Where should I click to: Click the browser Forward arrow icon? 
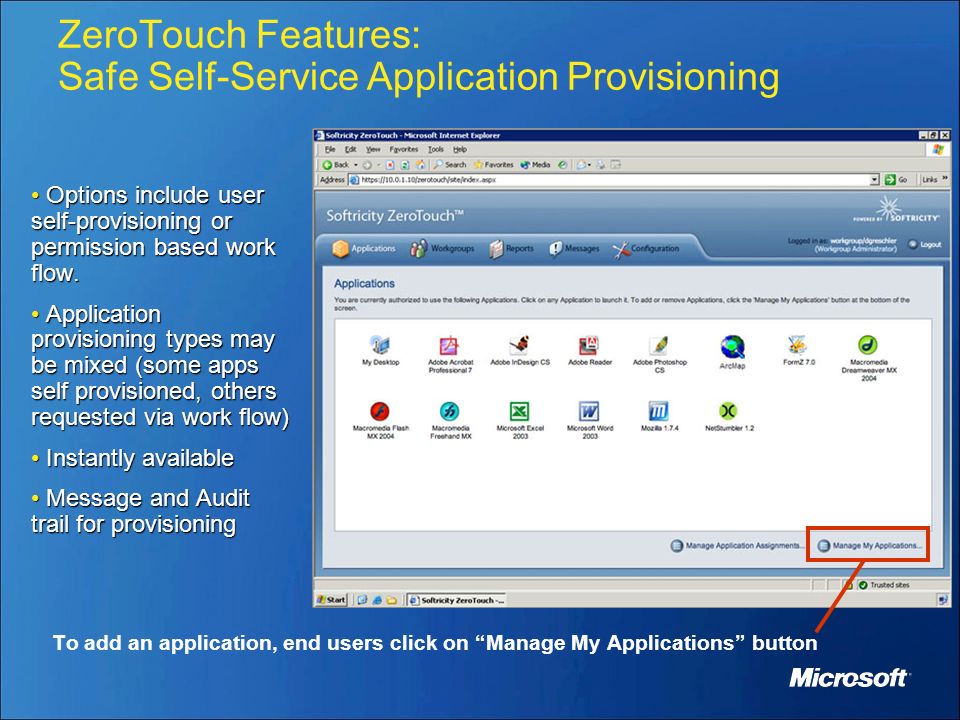[x=367, y=165]
